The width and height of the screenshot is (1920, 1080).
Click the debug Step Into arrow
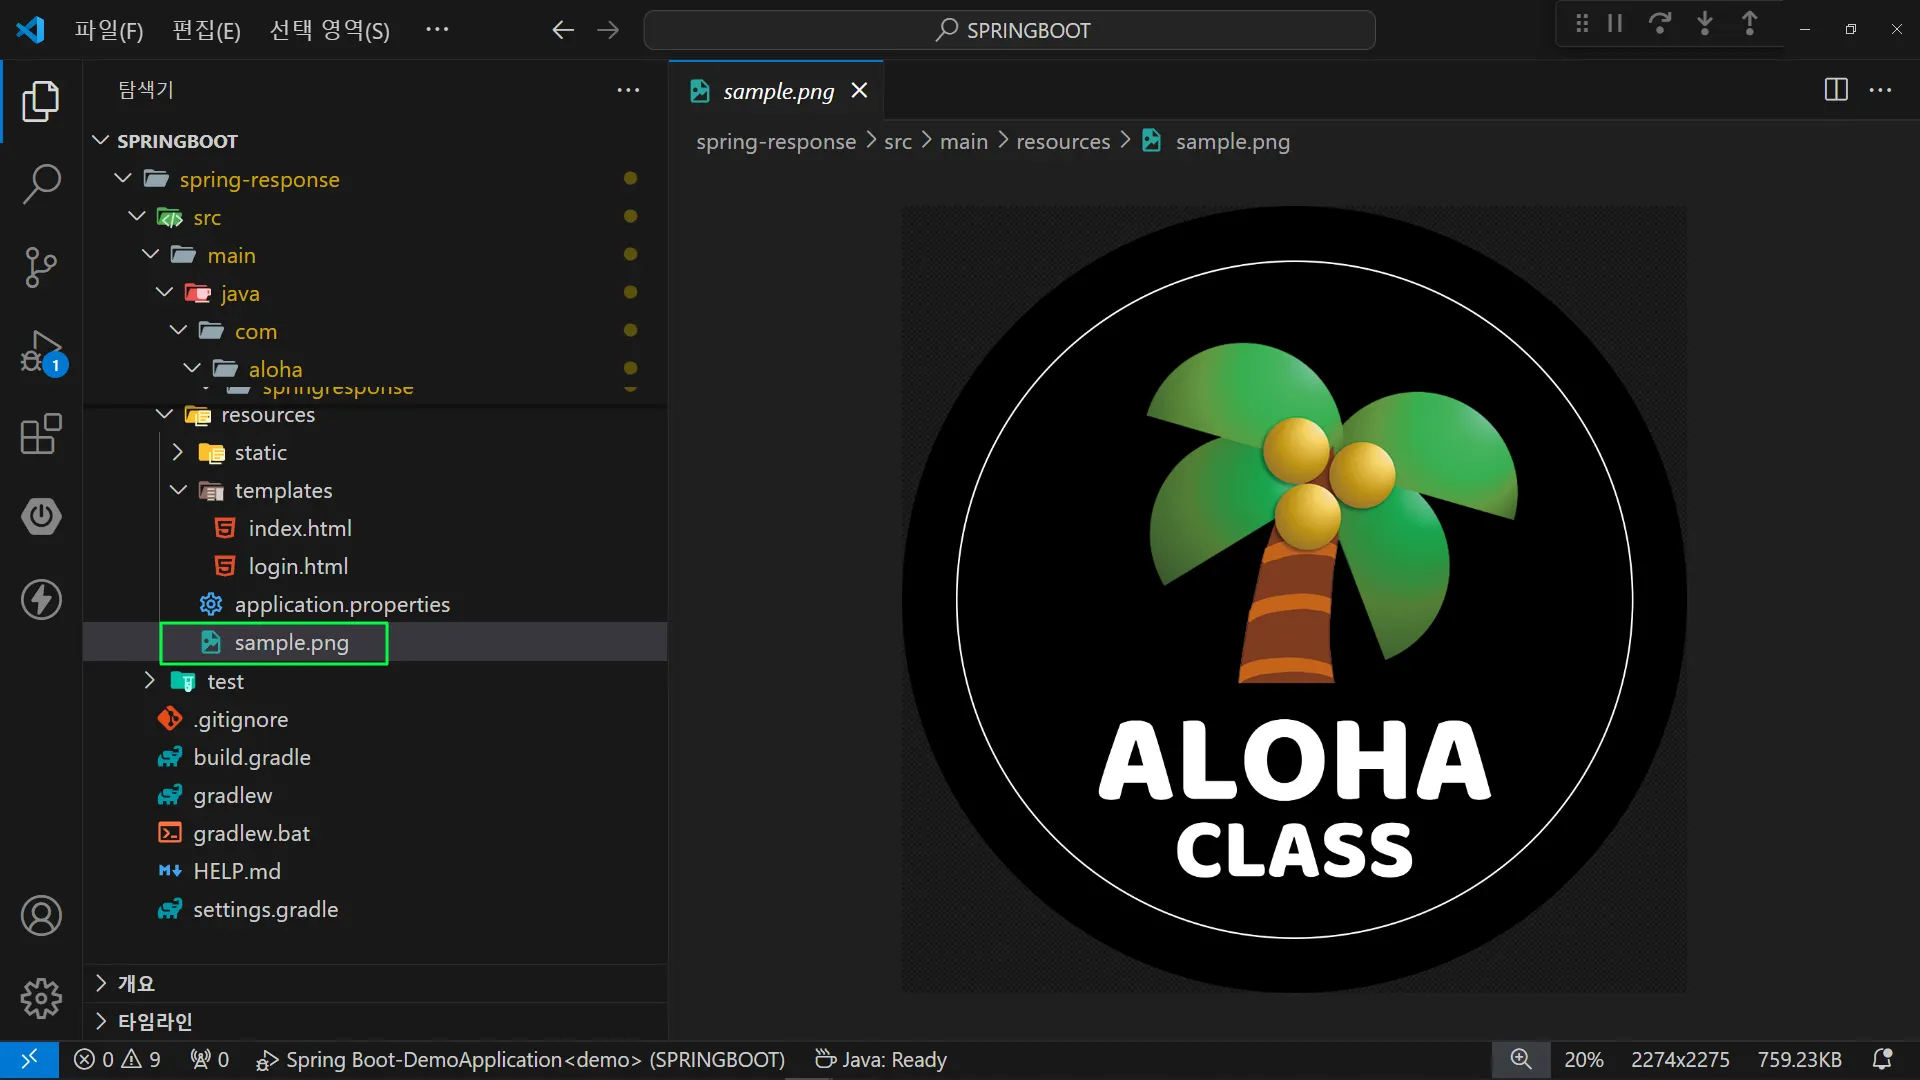[x=1705, y=23]
